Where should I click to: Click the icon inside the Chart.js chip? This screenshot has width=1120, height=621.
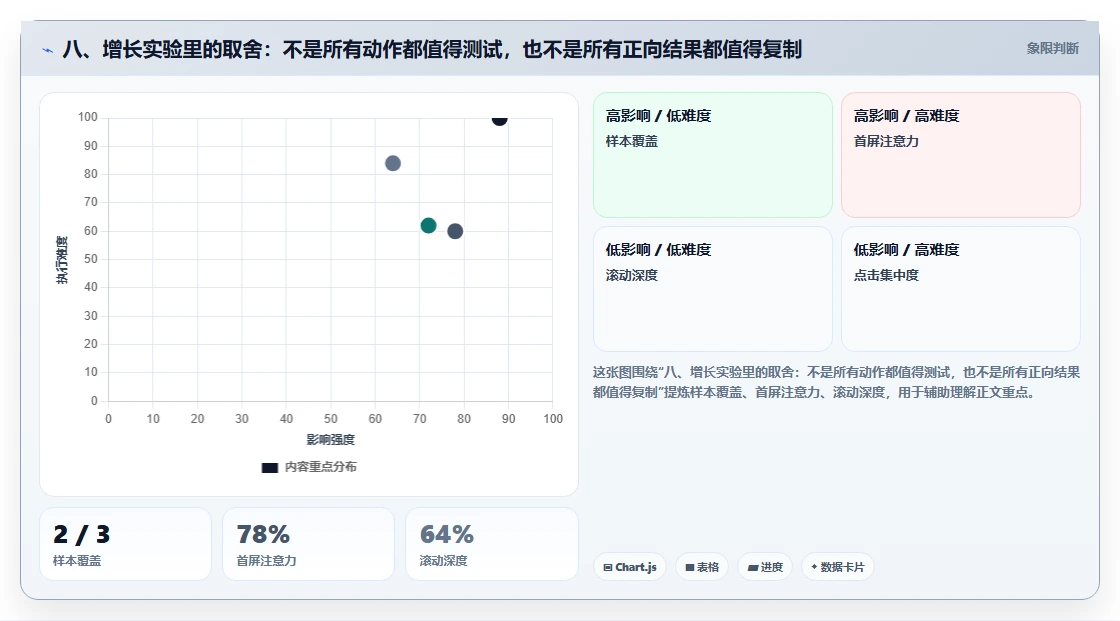point(608,567)
